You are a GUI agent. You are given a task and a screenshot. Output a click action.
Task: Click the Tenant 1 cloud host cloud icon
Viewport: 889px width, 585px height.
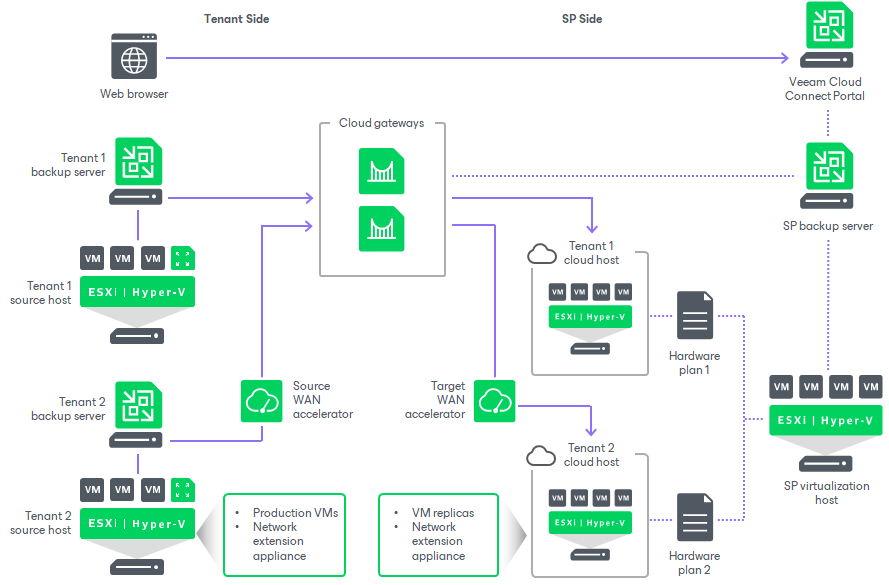point(540,253)
